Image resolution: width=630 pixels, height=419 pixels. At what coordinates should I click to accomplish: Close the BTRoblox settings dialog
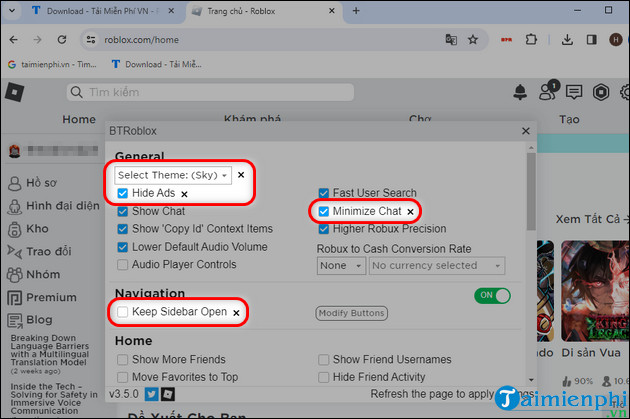(526, 131)
